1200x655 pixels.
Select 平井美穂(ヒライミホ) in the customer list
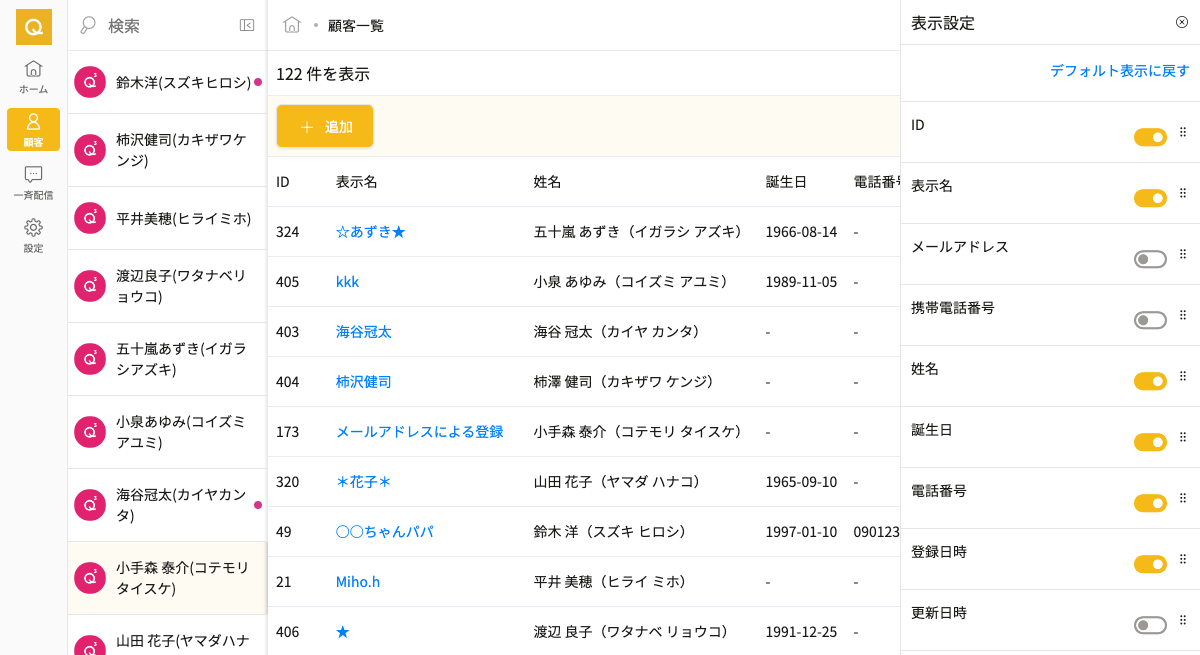point(183,218)
